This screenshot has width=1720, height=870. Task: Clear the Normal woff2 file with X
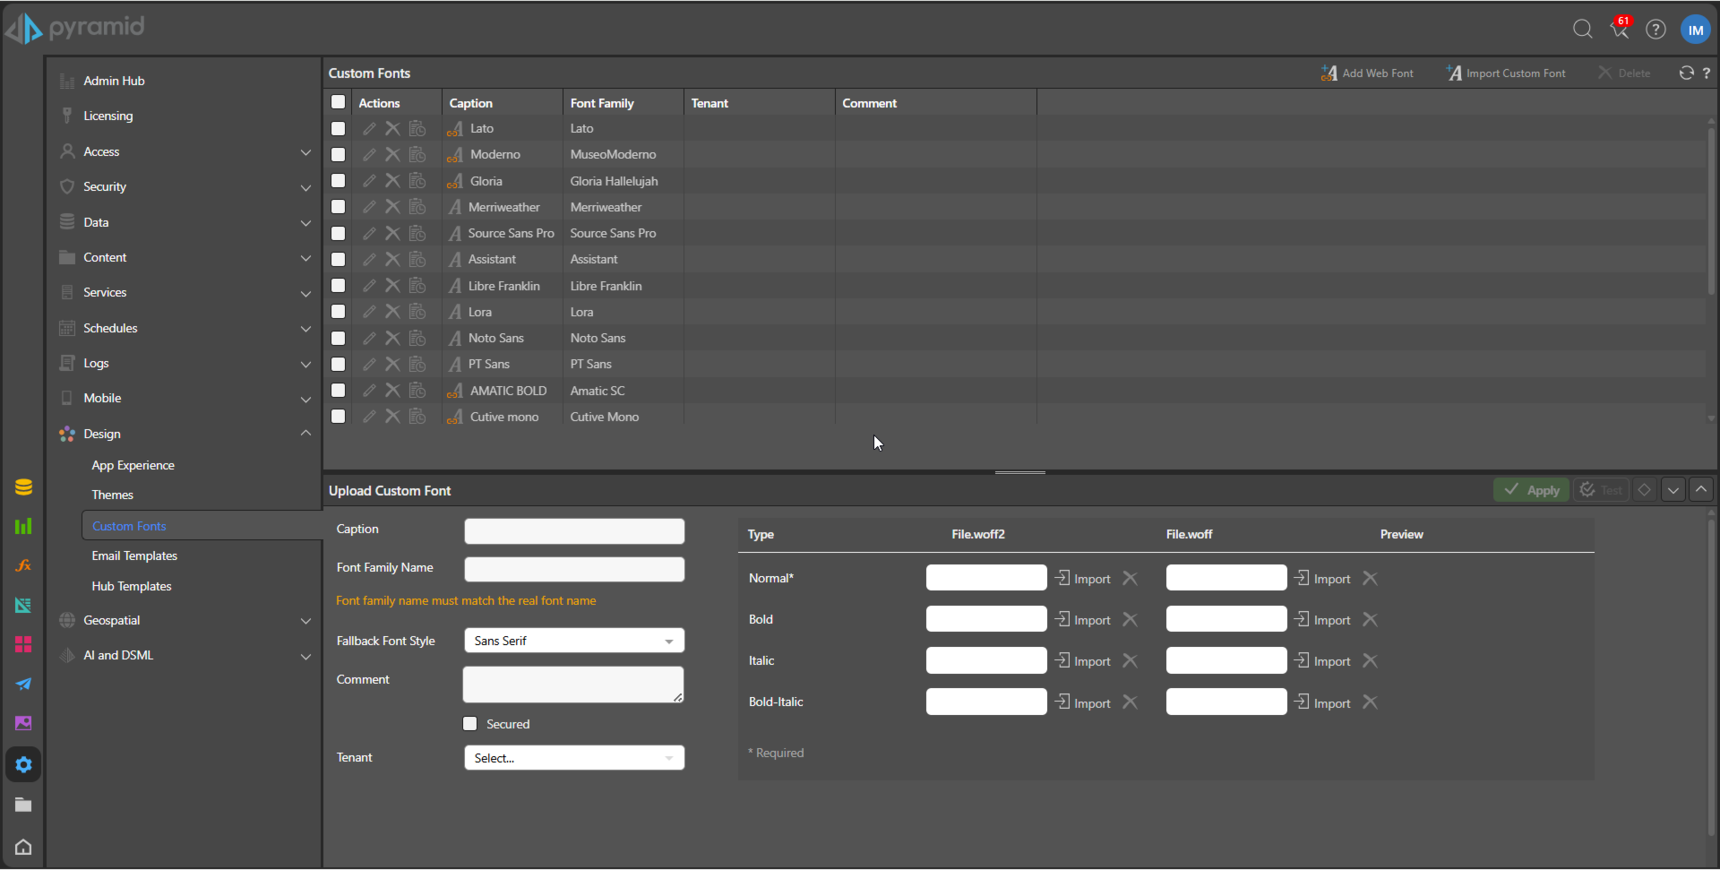point(1130,578)
